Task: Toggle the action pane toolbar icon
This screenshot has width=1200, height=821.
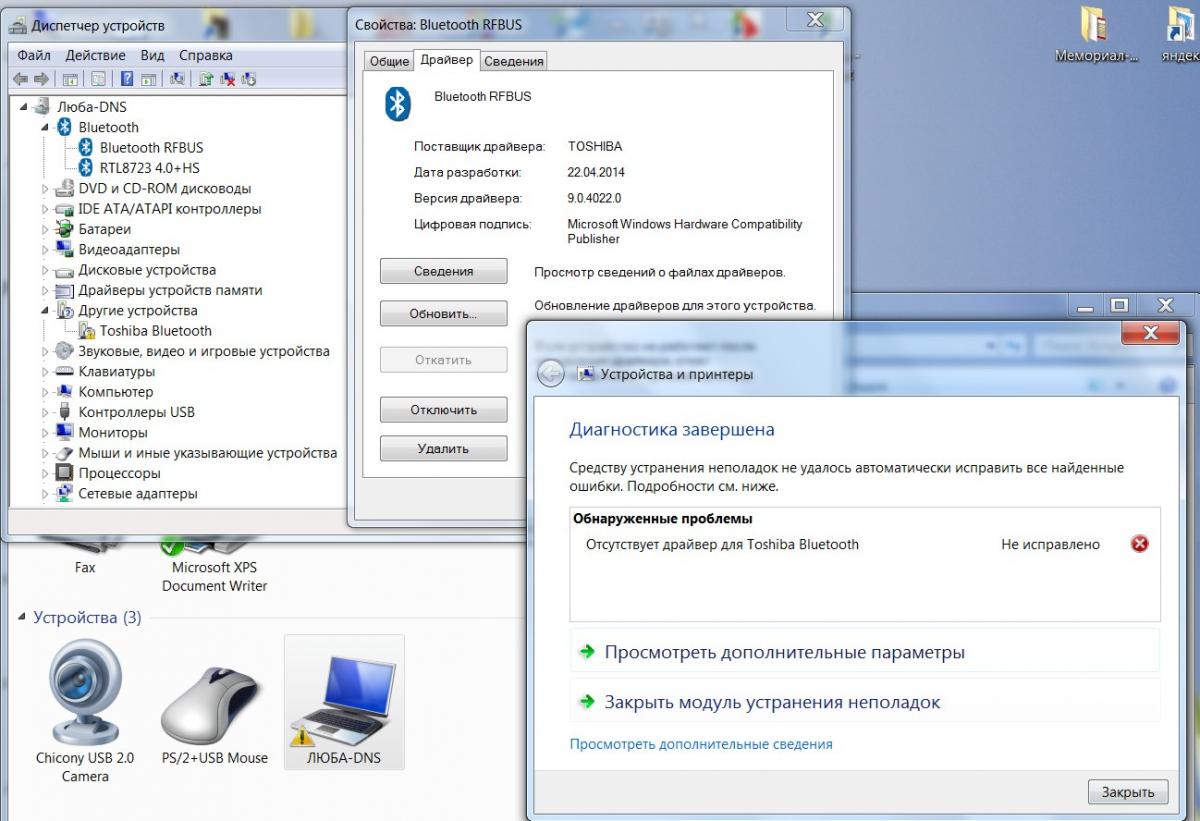Action: pos(148,79)
